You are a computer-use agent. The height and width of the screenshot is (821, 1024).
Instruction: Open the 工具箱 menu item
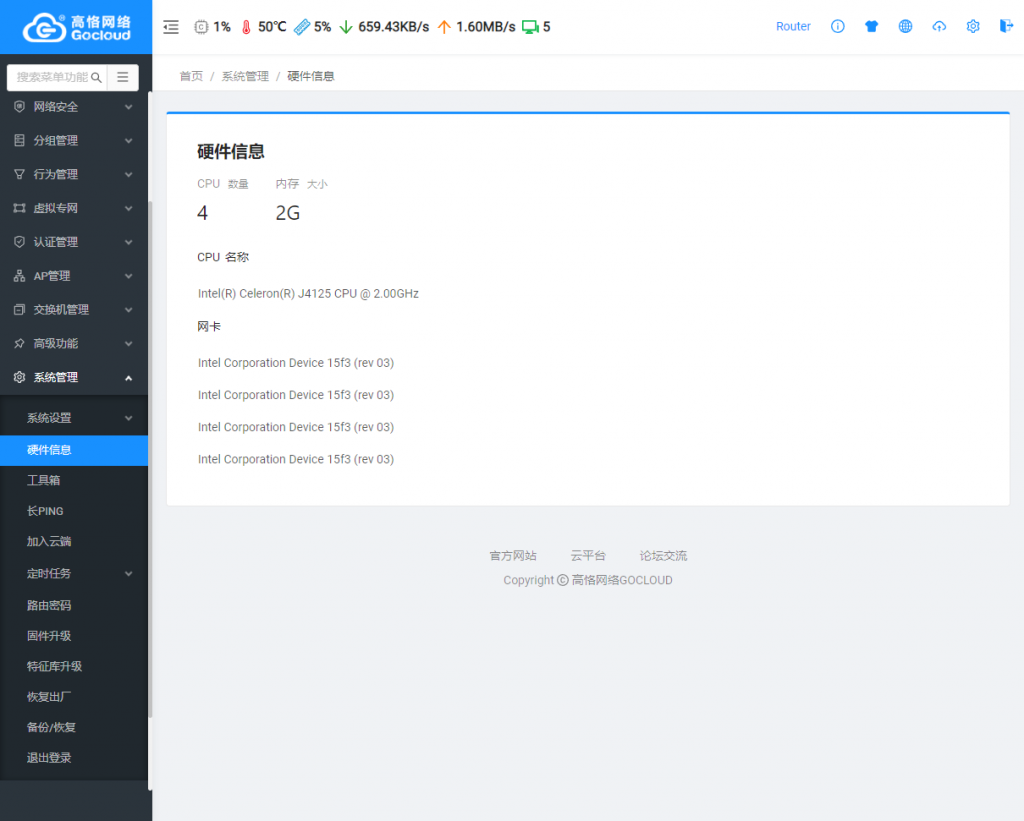click(x=44, y=481)
